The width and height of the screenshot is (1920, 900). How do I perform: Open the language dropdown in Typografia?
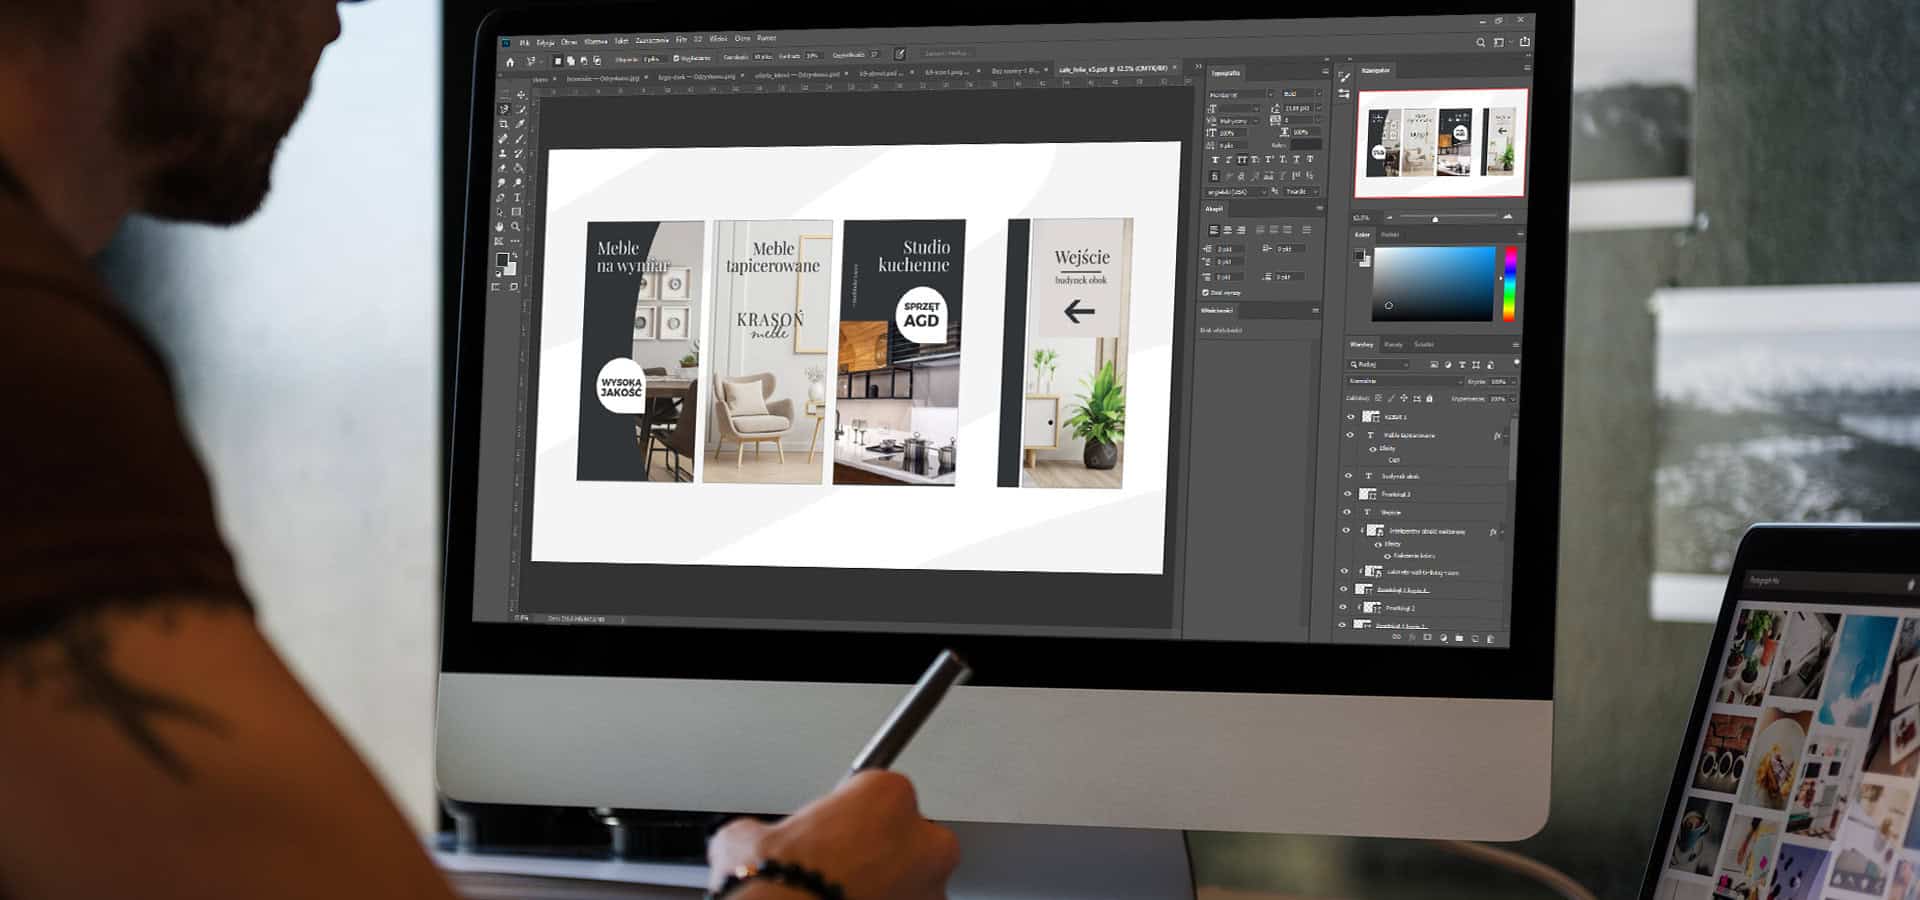coord(1237,191)
